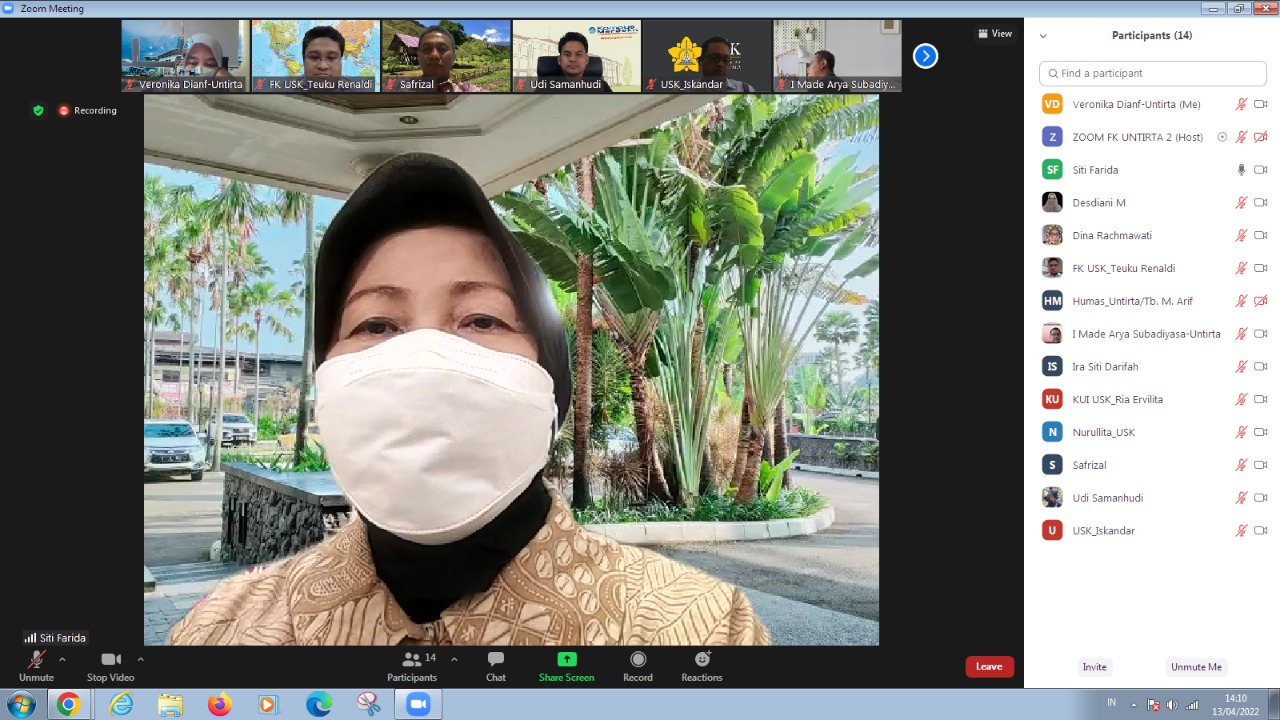
Task: Unmute the microphone in the toolbar
Action: [x=36, y=660]
